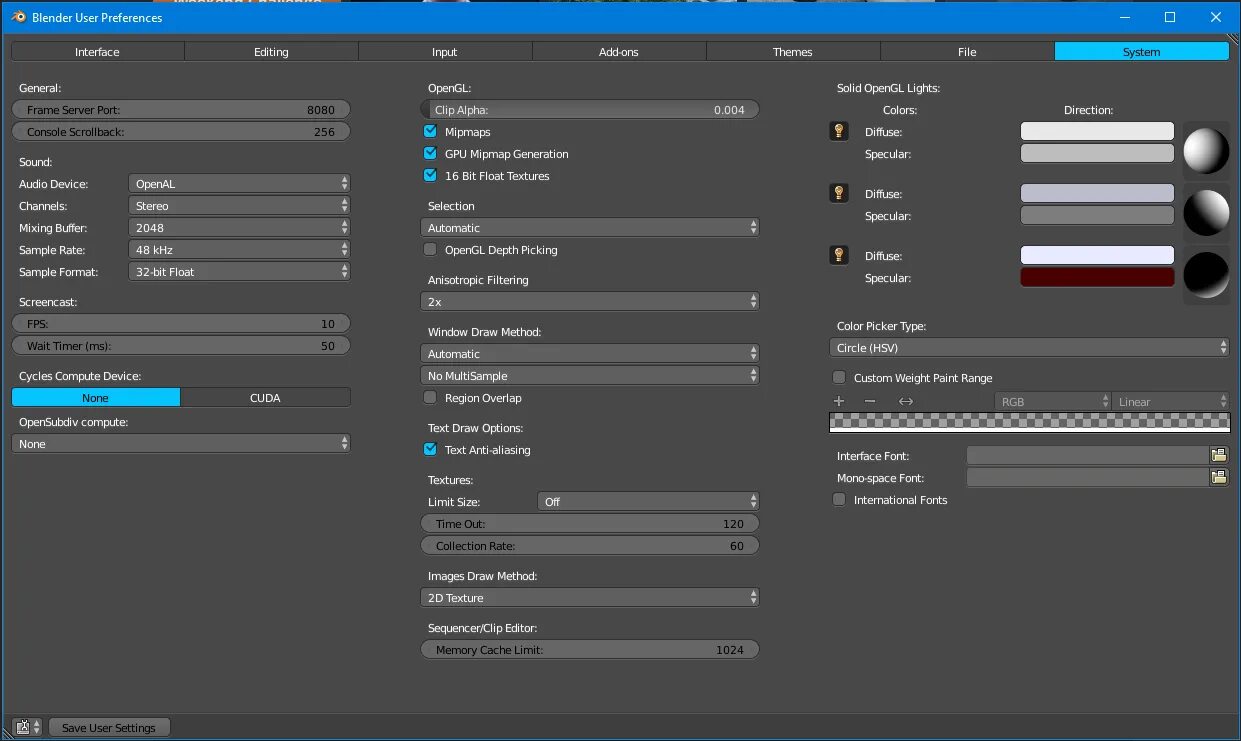
Task: Flip the color ramp with arrows icon
Action: [x=906, y=401]
